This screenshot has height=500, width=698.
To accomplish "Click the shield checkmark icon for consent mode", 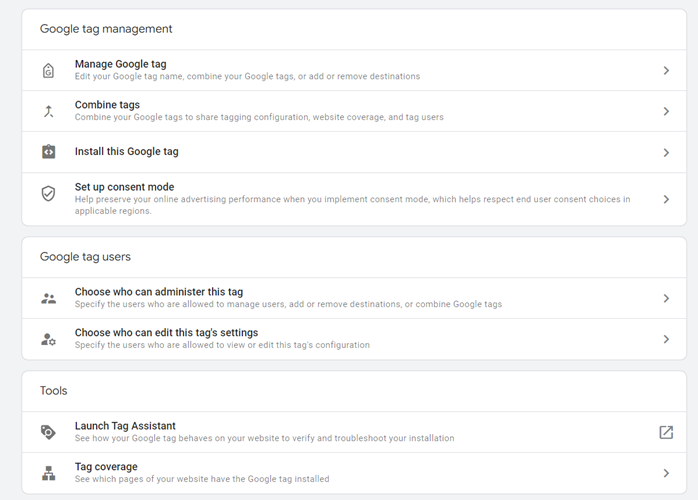I will (49, 193).
